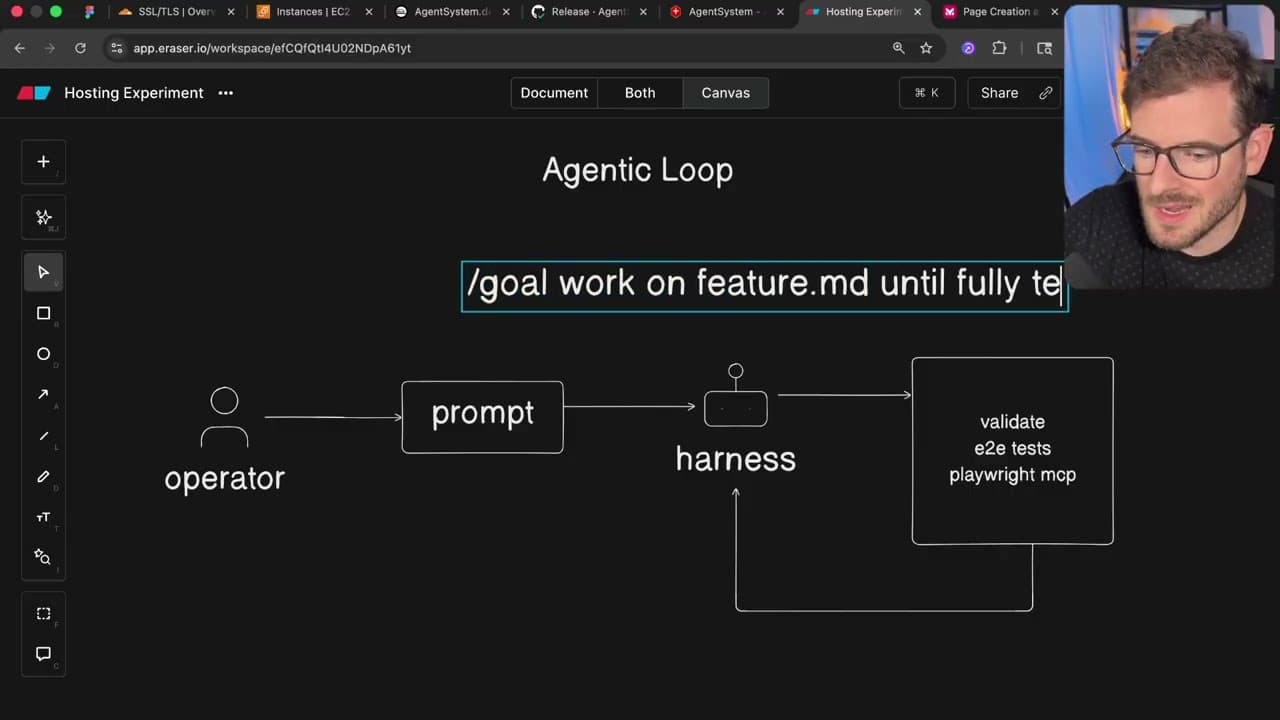This screenshot has width=1280, height=720.
Task: Select the ellipse shape tool
Action: coord(43,354)
